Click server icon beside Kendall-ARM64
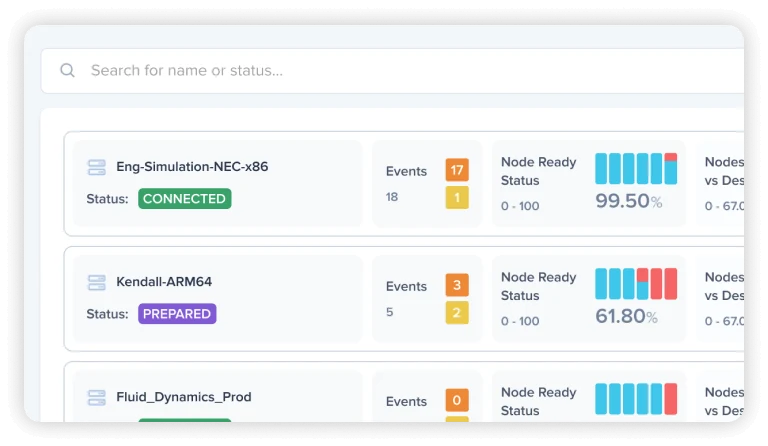The height and width of the screenshot is (446, 768). tap(96, 282)
